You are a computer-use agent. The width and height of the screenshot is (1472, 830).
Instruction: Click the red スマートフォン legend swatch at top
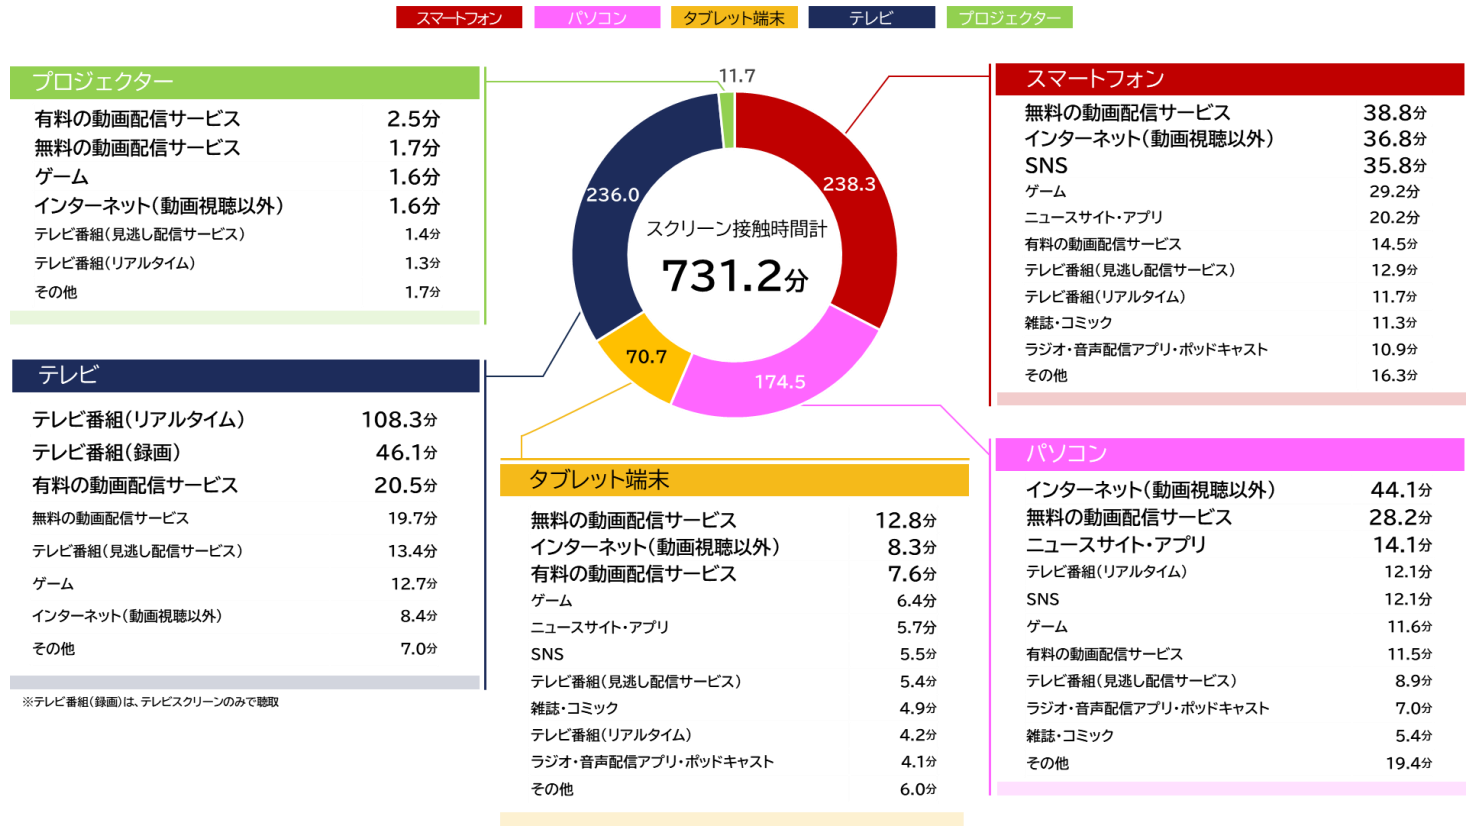(x=459, y=18)
